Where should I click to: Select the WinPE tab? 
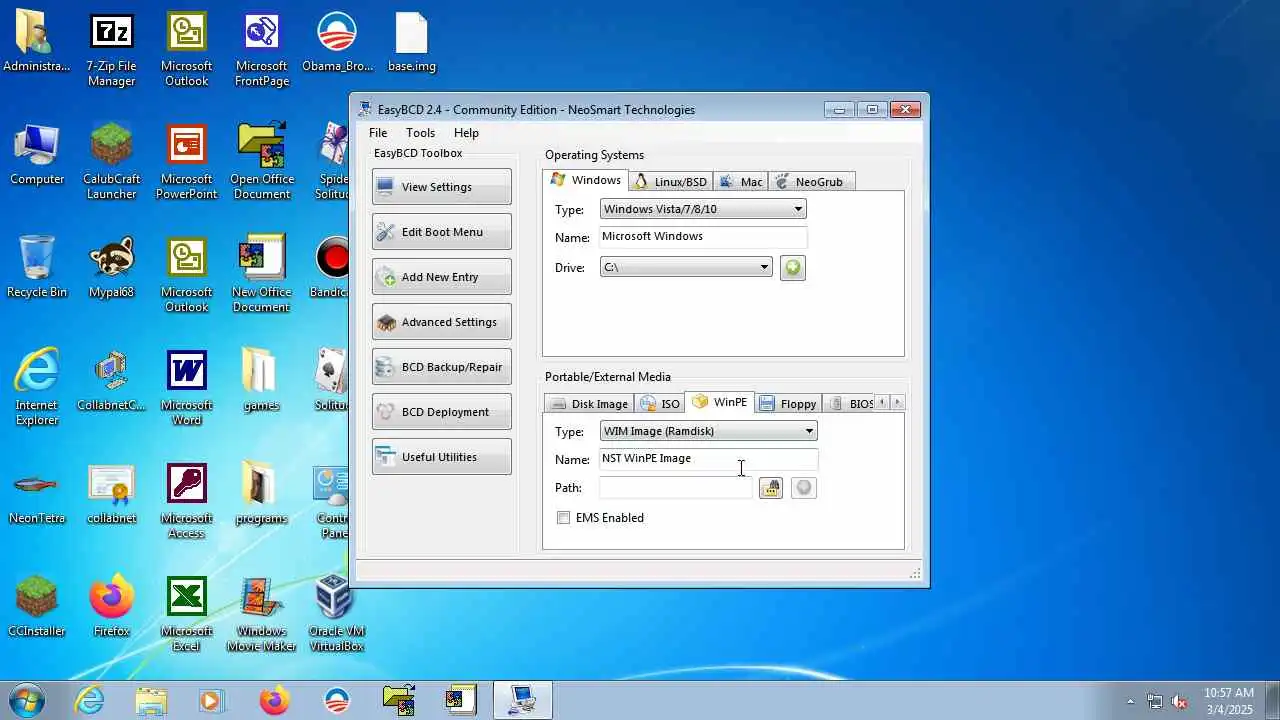click(x=720, y=402)
